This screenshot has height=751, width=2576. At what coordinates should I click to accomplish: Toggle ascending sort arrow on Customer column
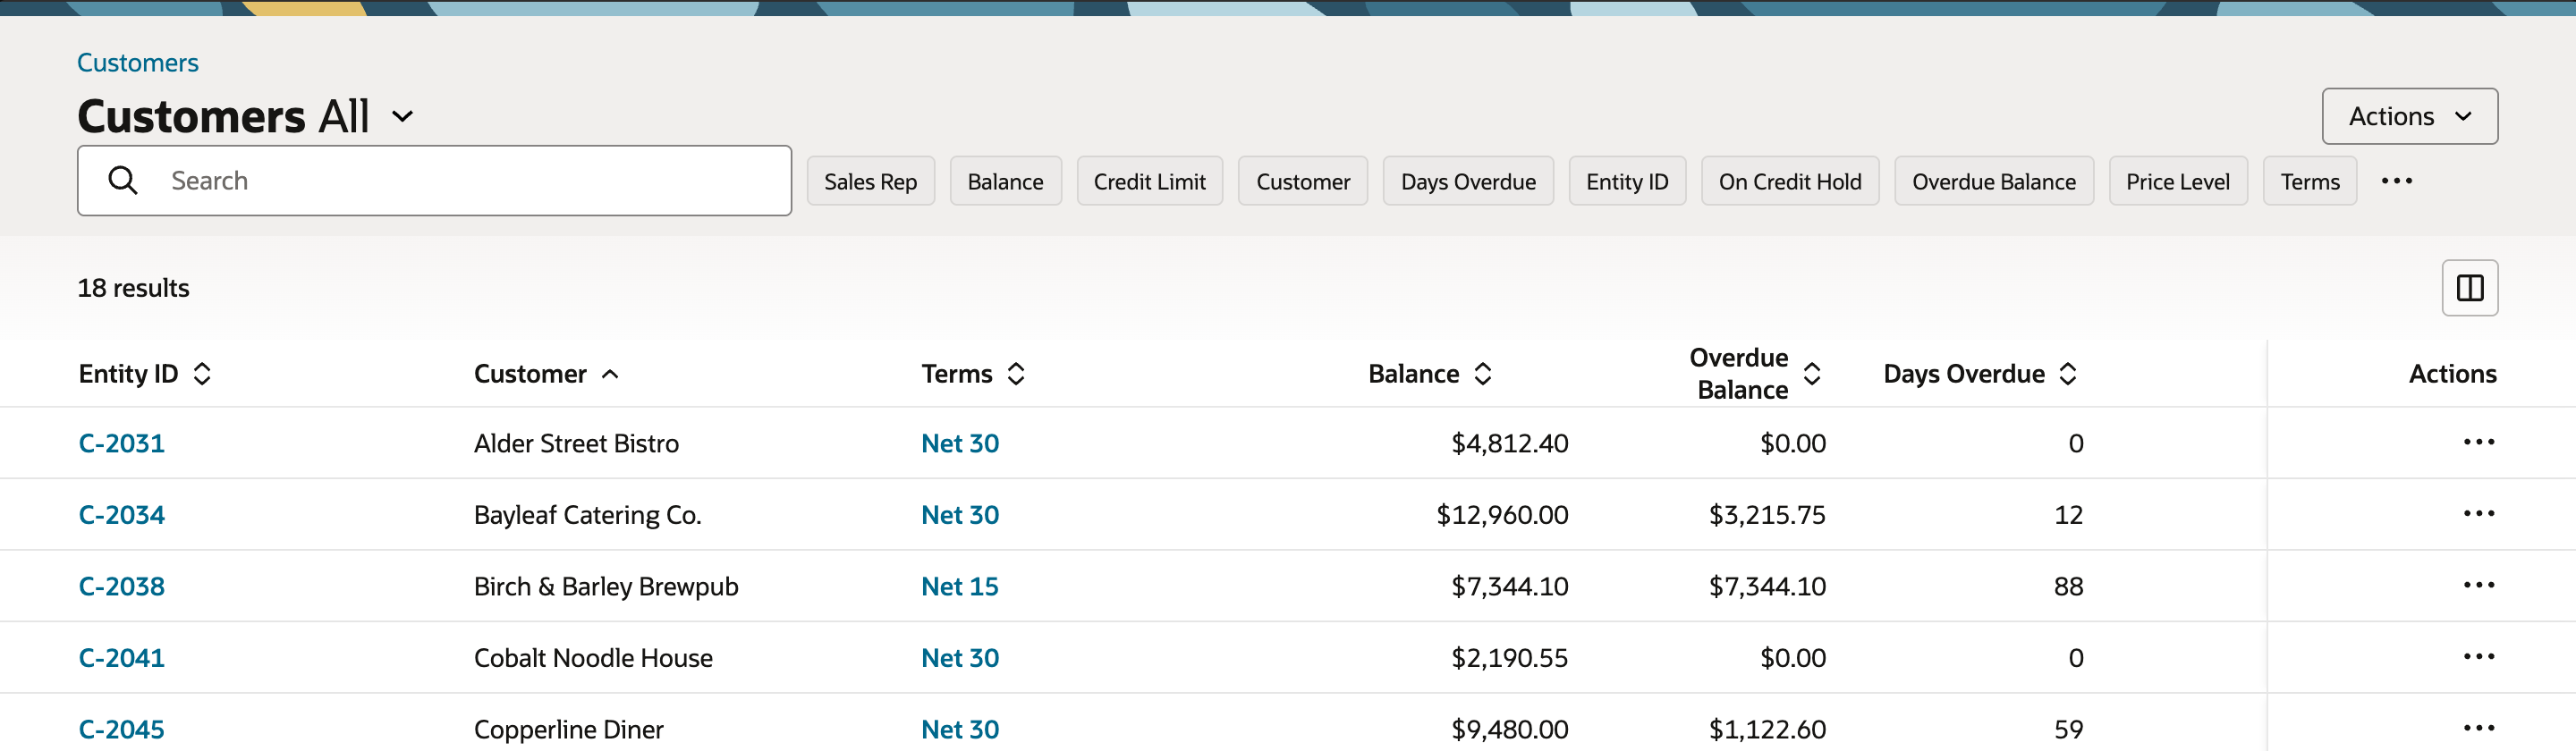(x=610, y=374)
